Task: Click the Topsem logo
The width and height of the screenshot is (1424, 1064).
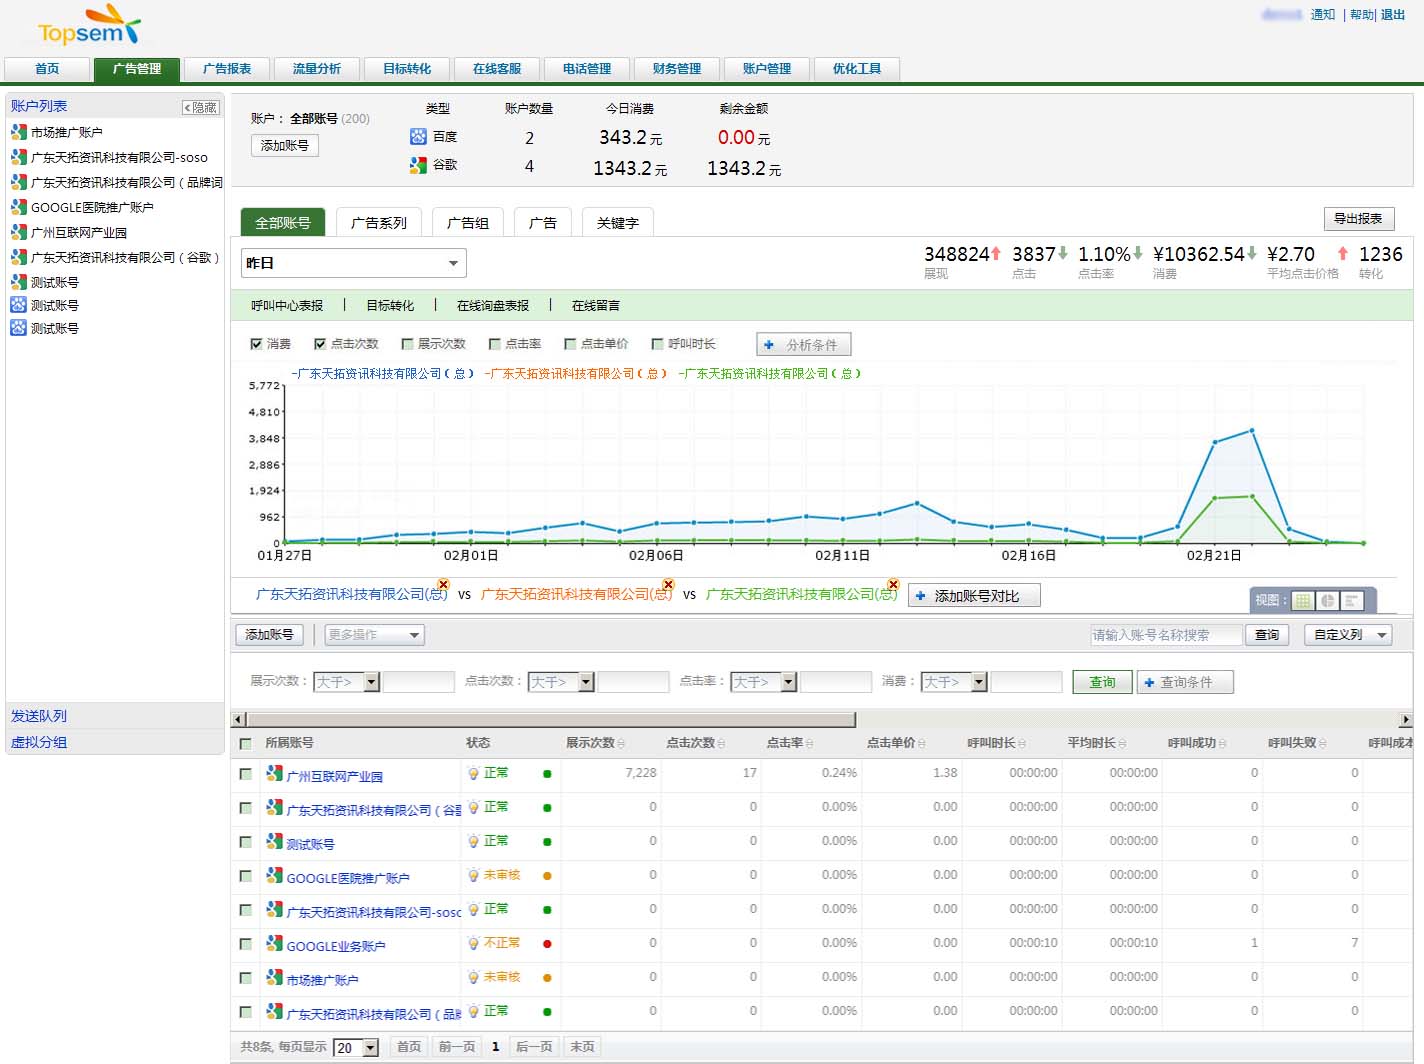Action: tap(88, 26)
